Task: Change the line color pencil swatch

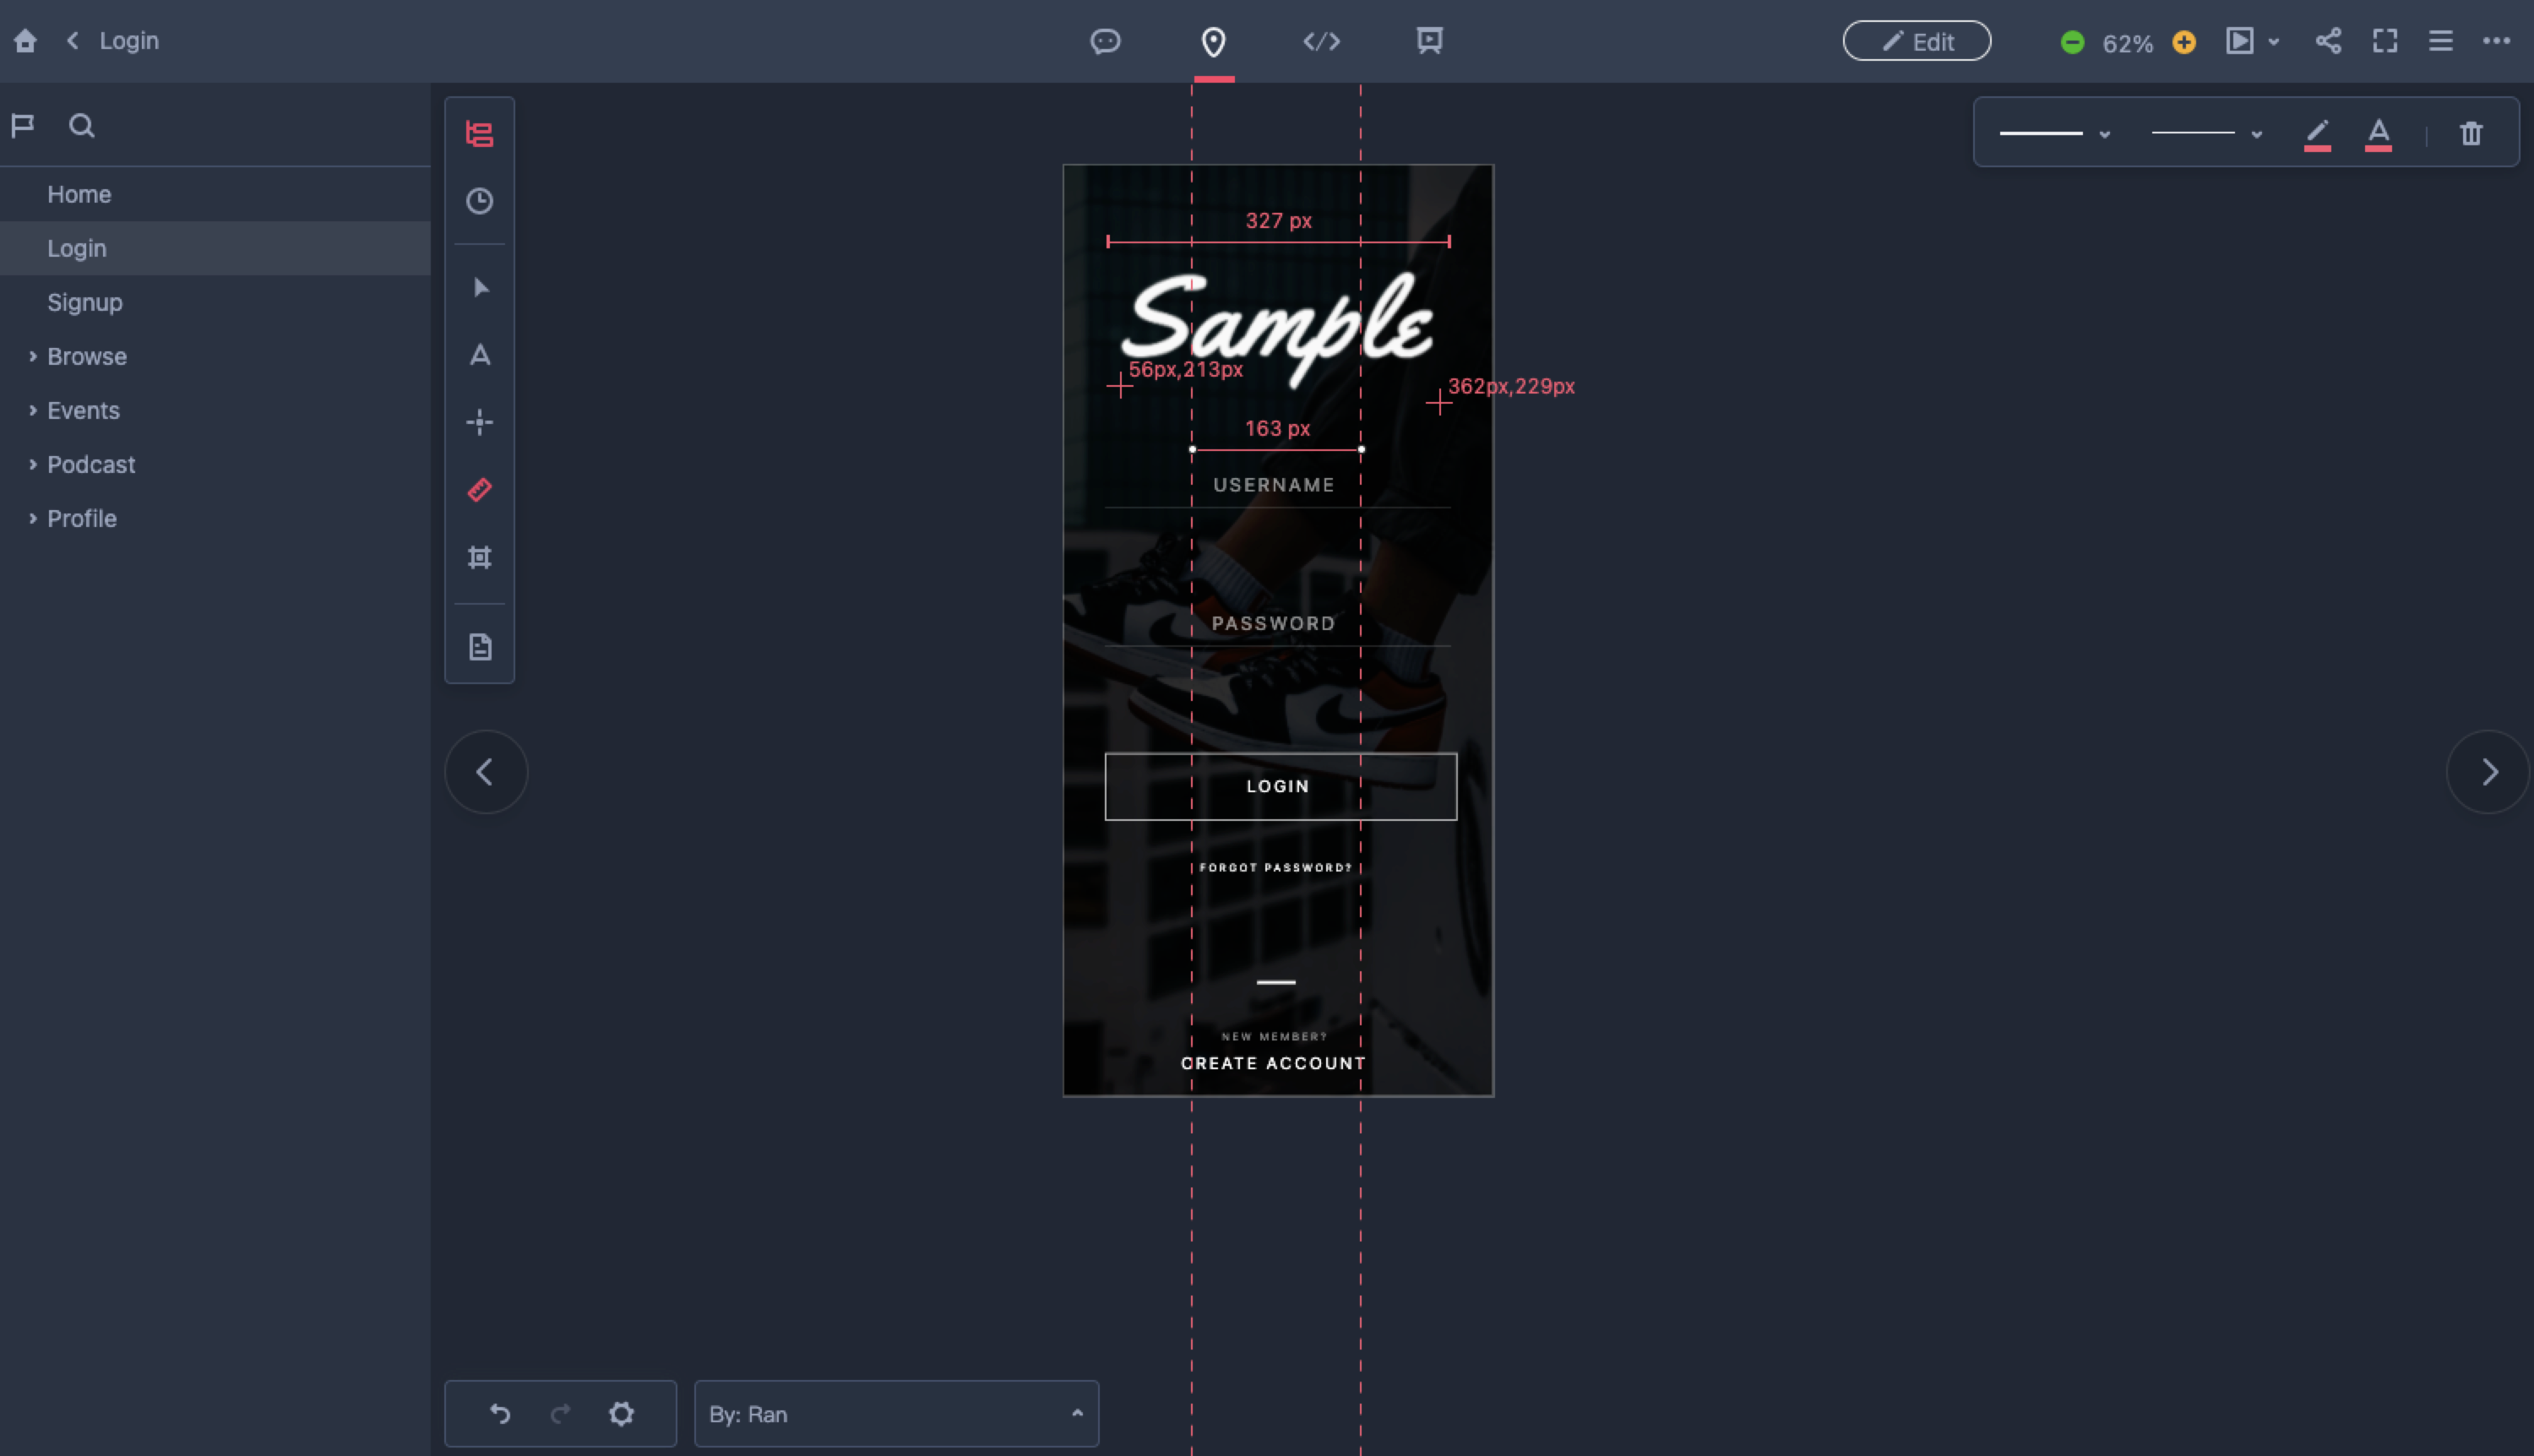Action: tap(2317, 134)
